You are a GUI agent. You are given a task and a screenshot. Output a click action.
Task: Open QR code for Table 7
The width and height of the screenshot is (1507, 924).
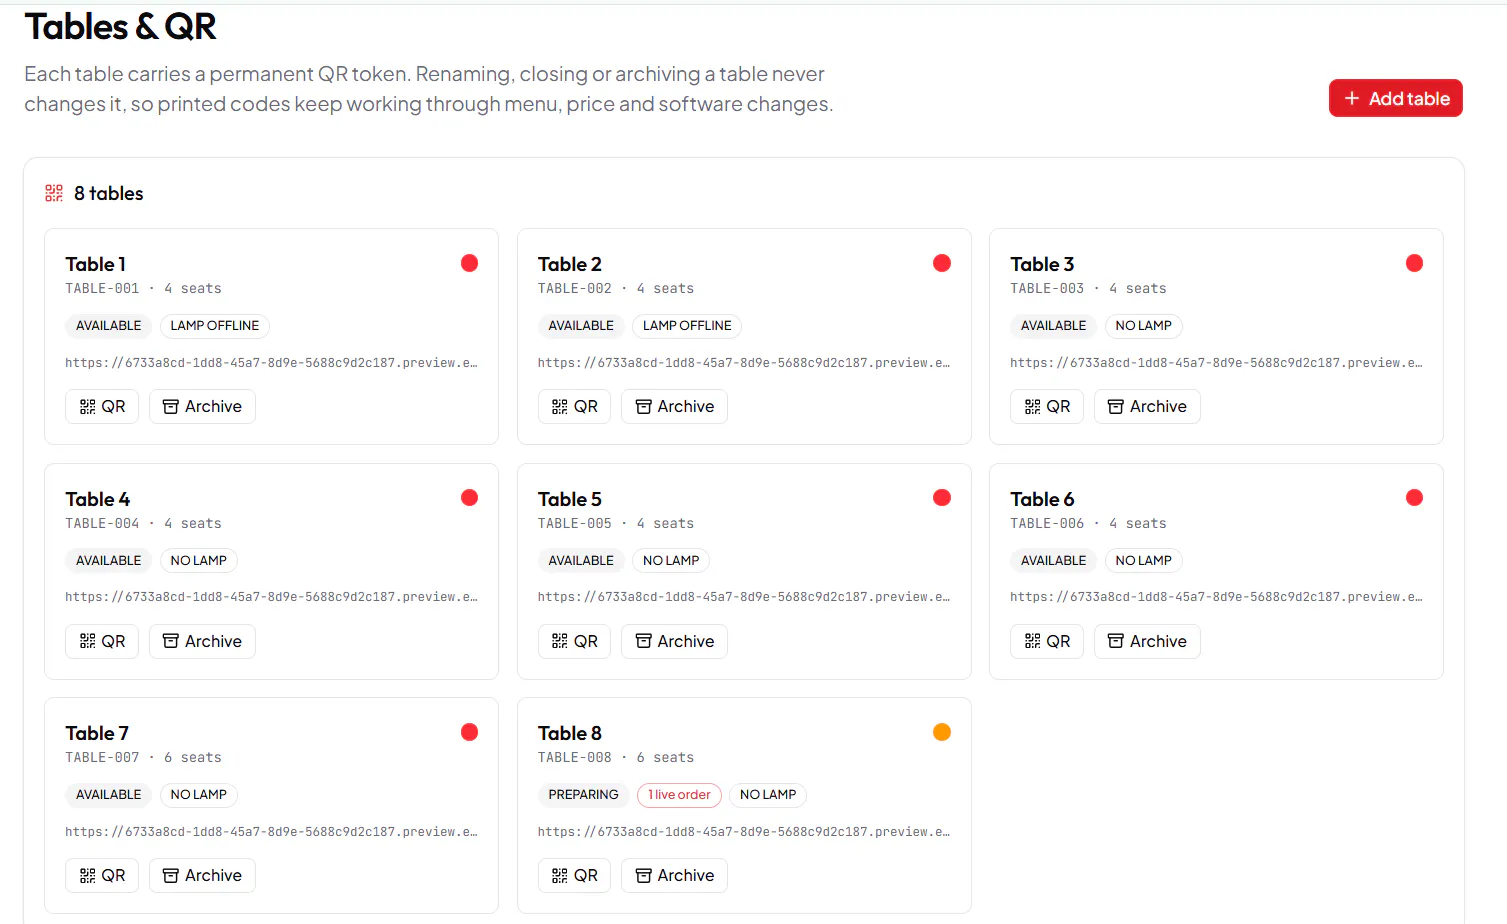point(102,875)
